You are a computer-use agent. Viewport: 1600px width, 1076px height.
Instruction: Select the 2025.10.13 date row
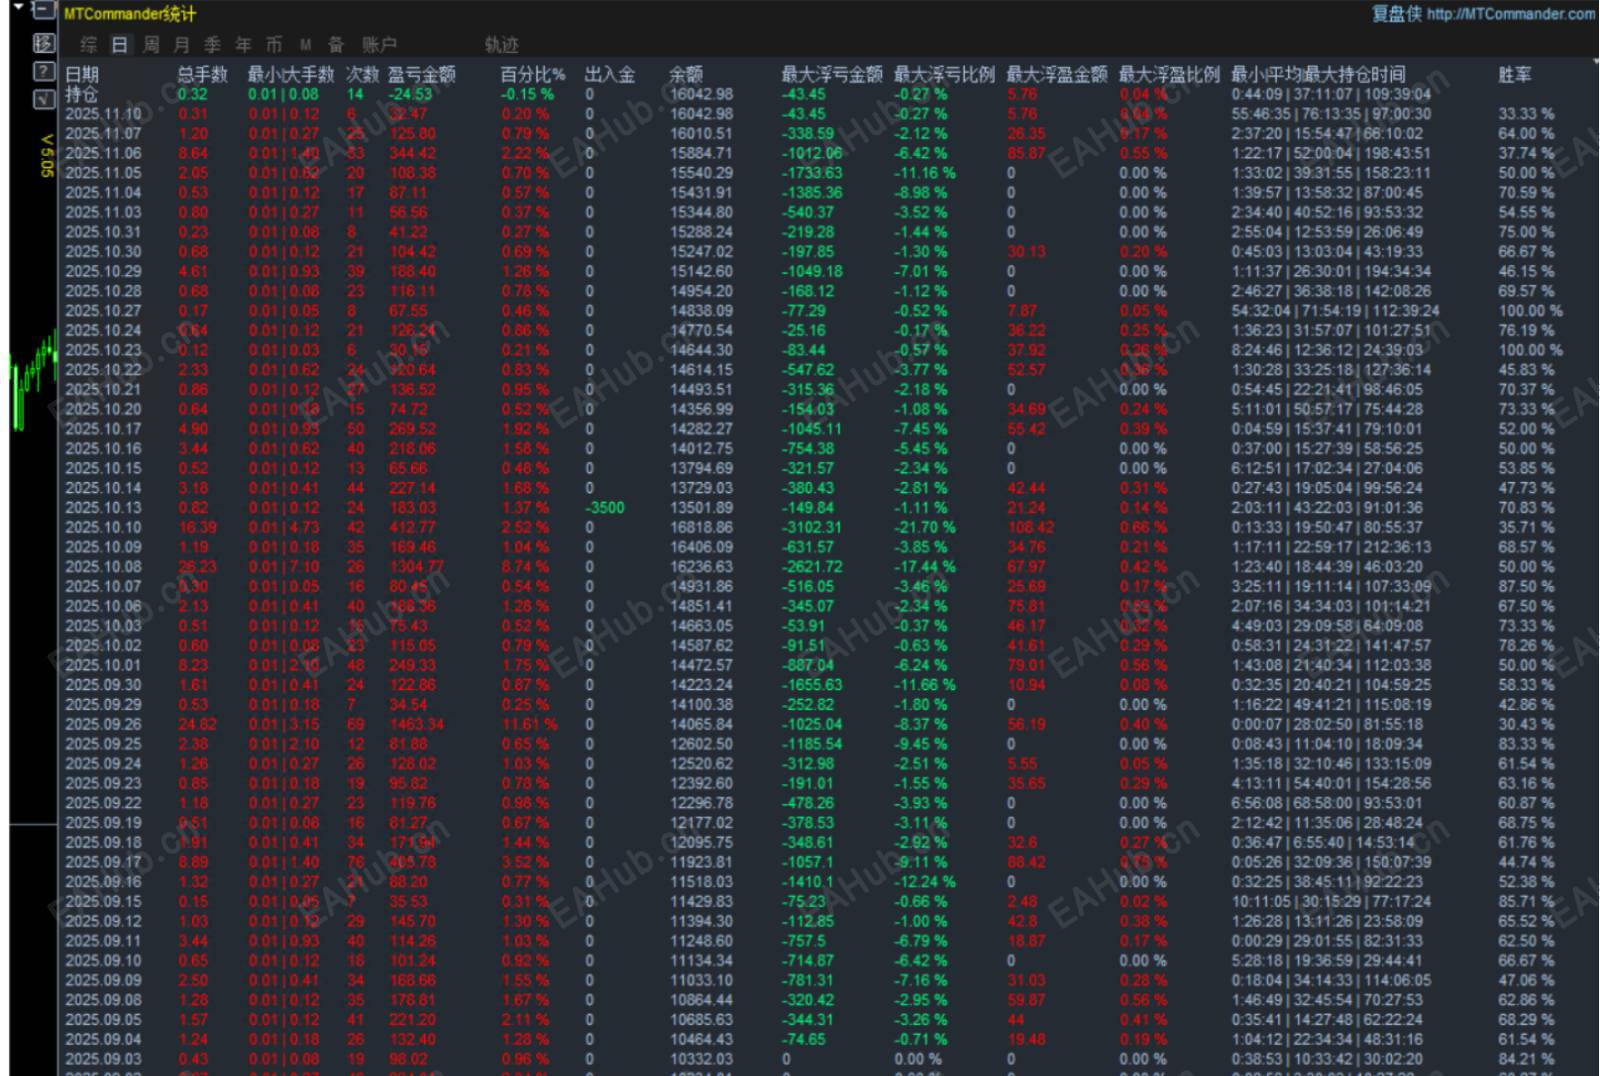pos(104,508)
